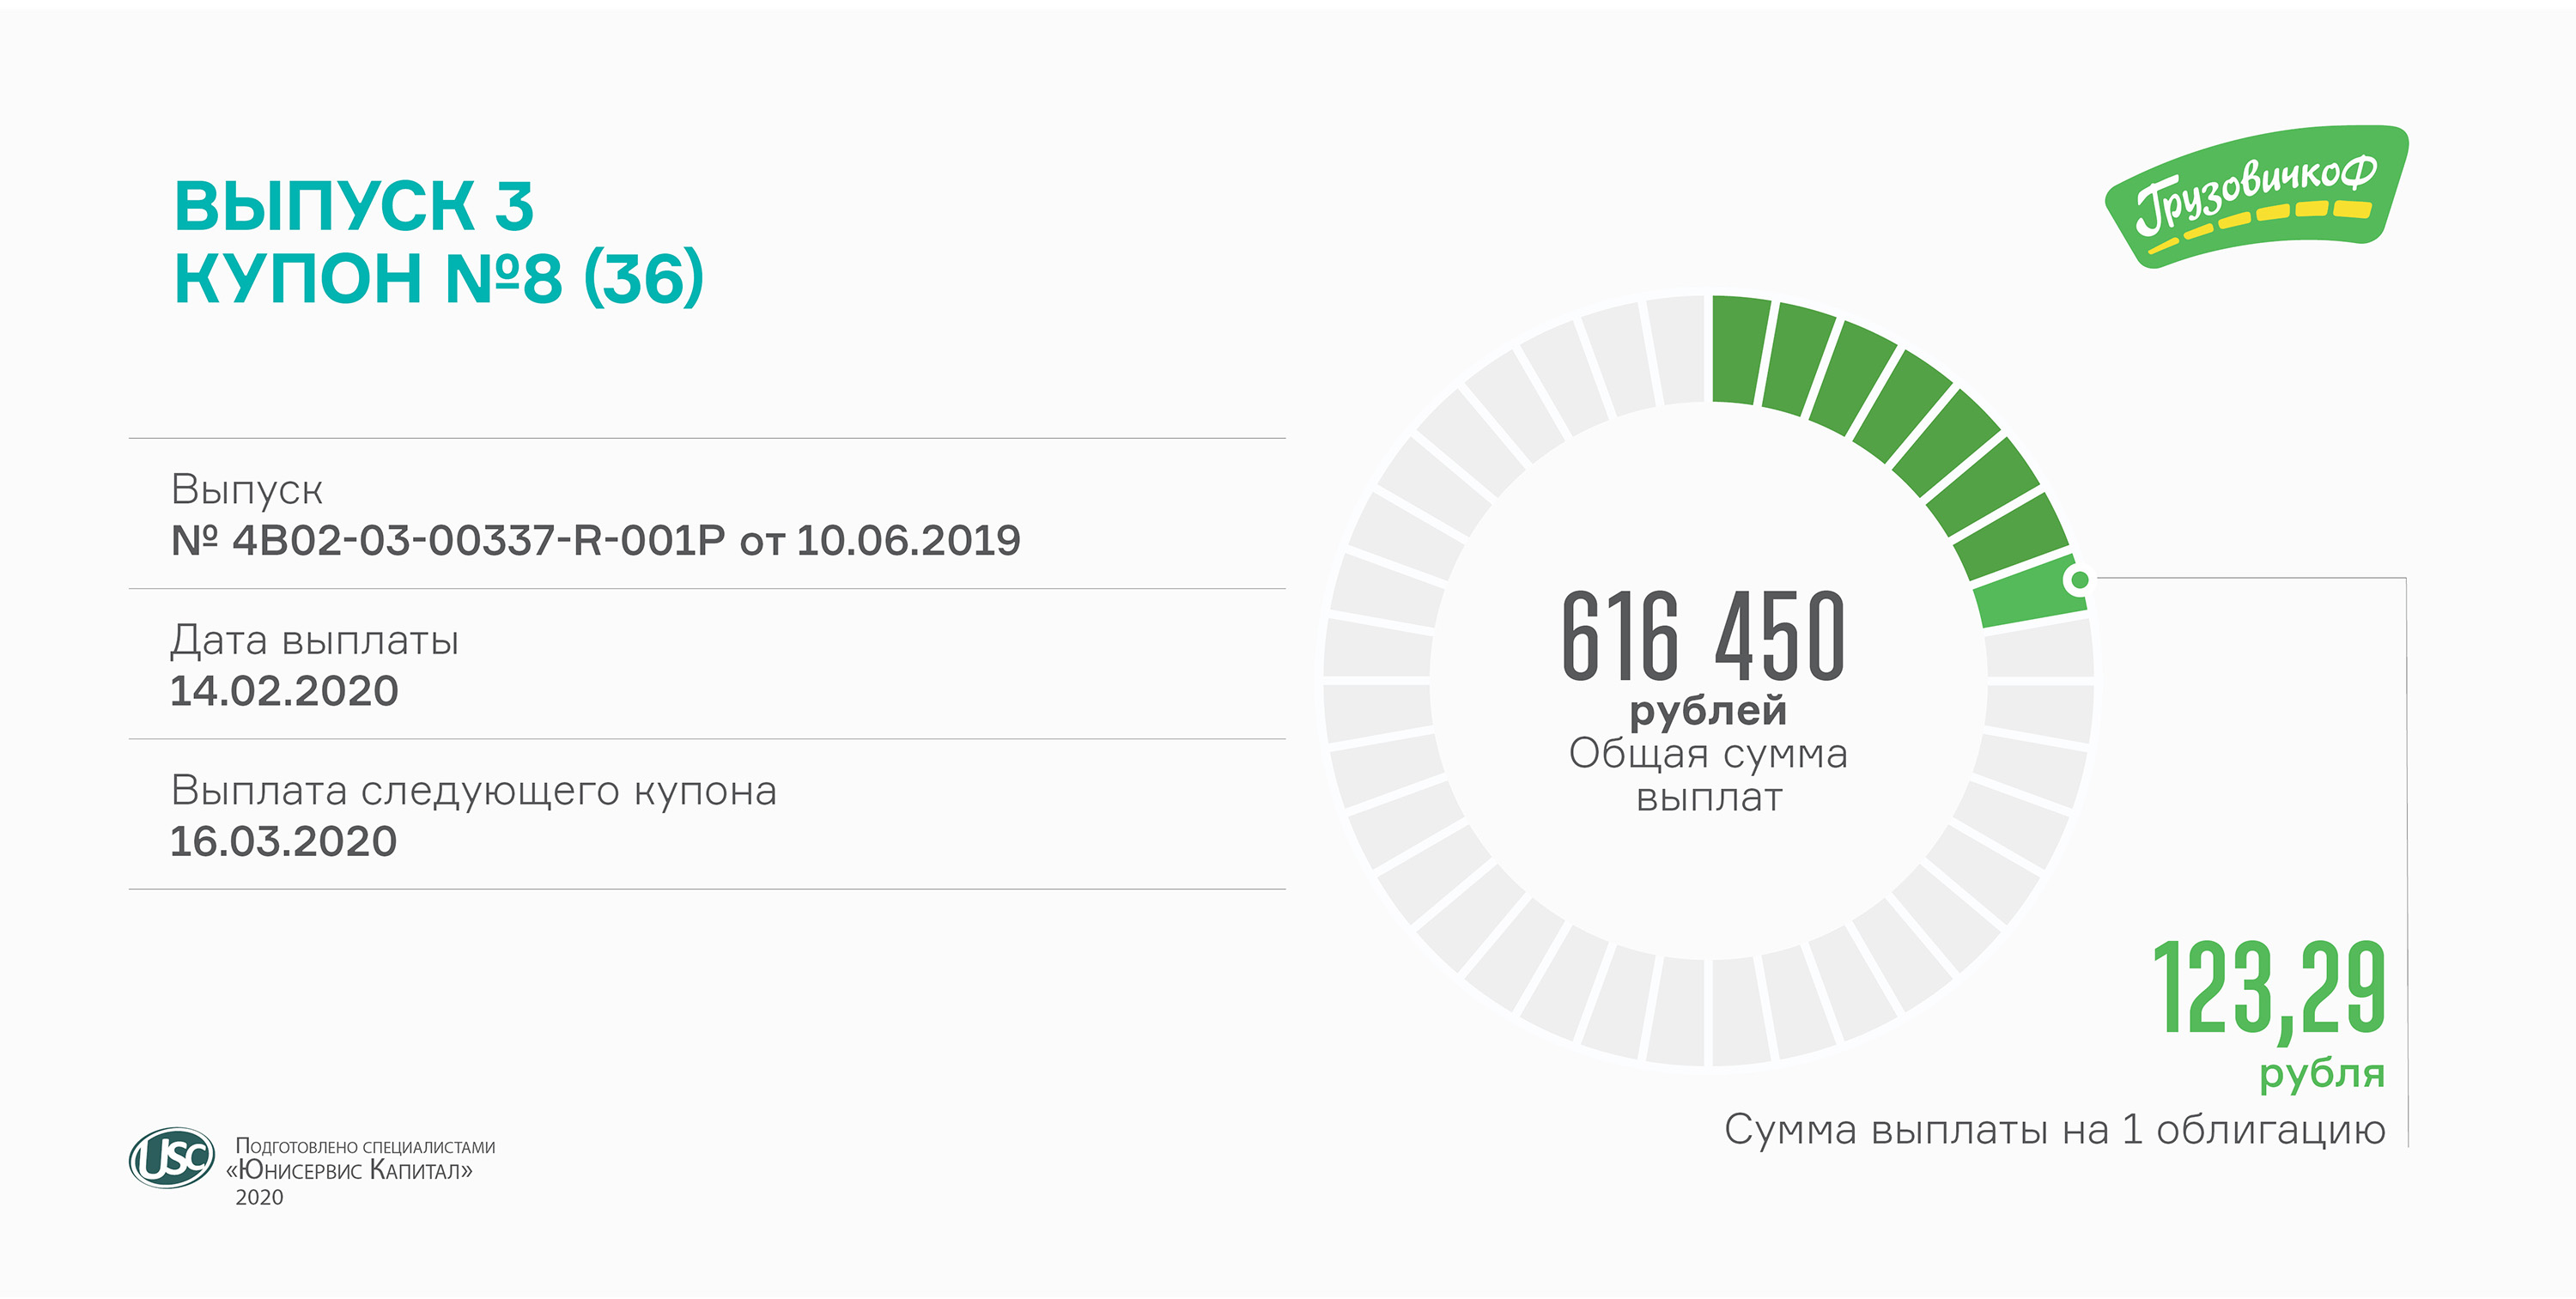Click the Выплата следующего купона label
This screenshot has width=2576, height=1299.
pyautogui.click(x=473, y=790)
